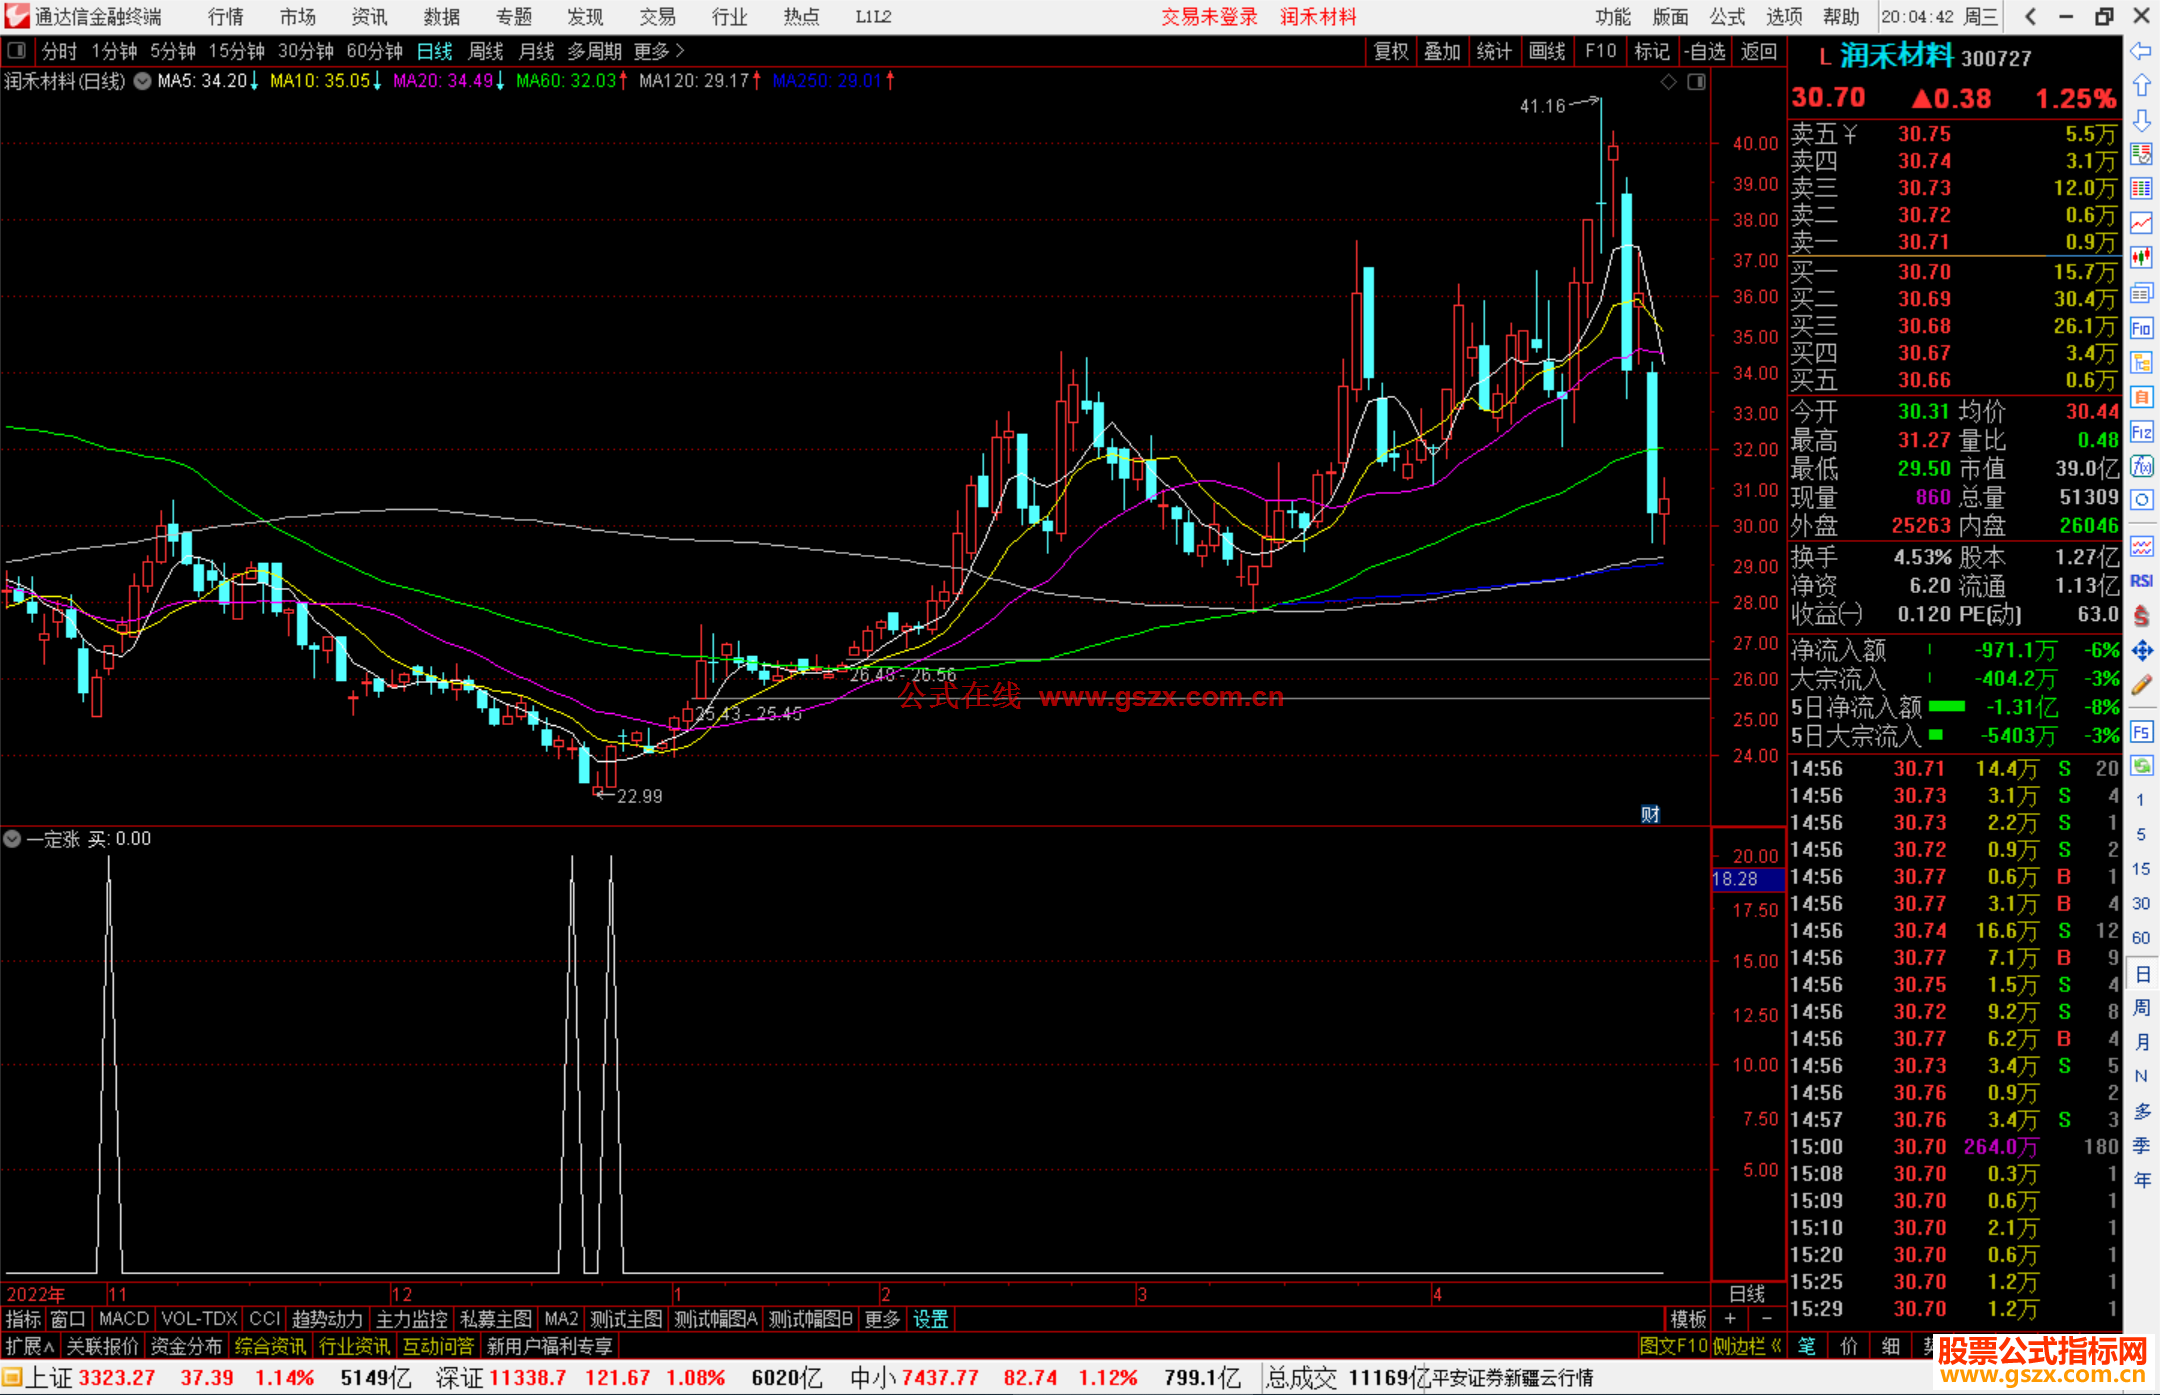Switch to the 周线 weekly period tab
Viewport: 2160px width, 1395px height.
point(486,50)
